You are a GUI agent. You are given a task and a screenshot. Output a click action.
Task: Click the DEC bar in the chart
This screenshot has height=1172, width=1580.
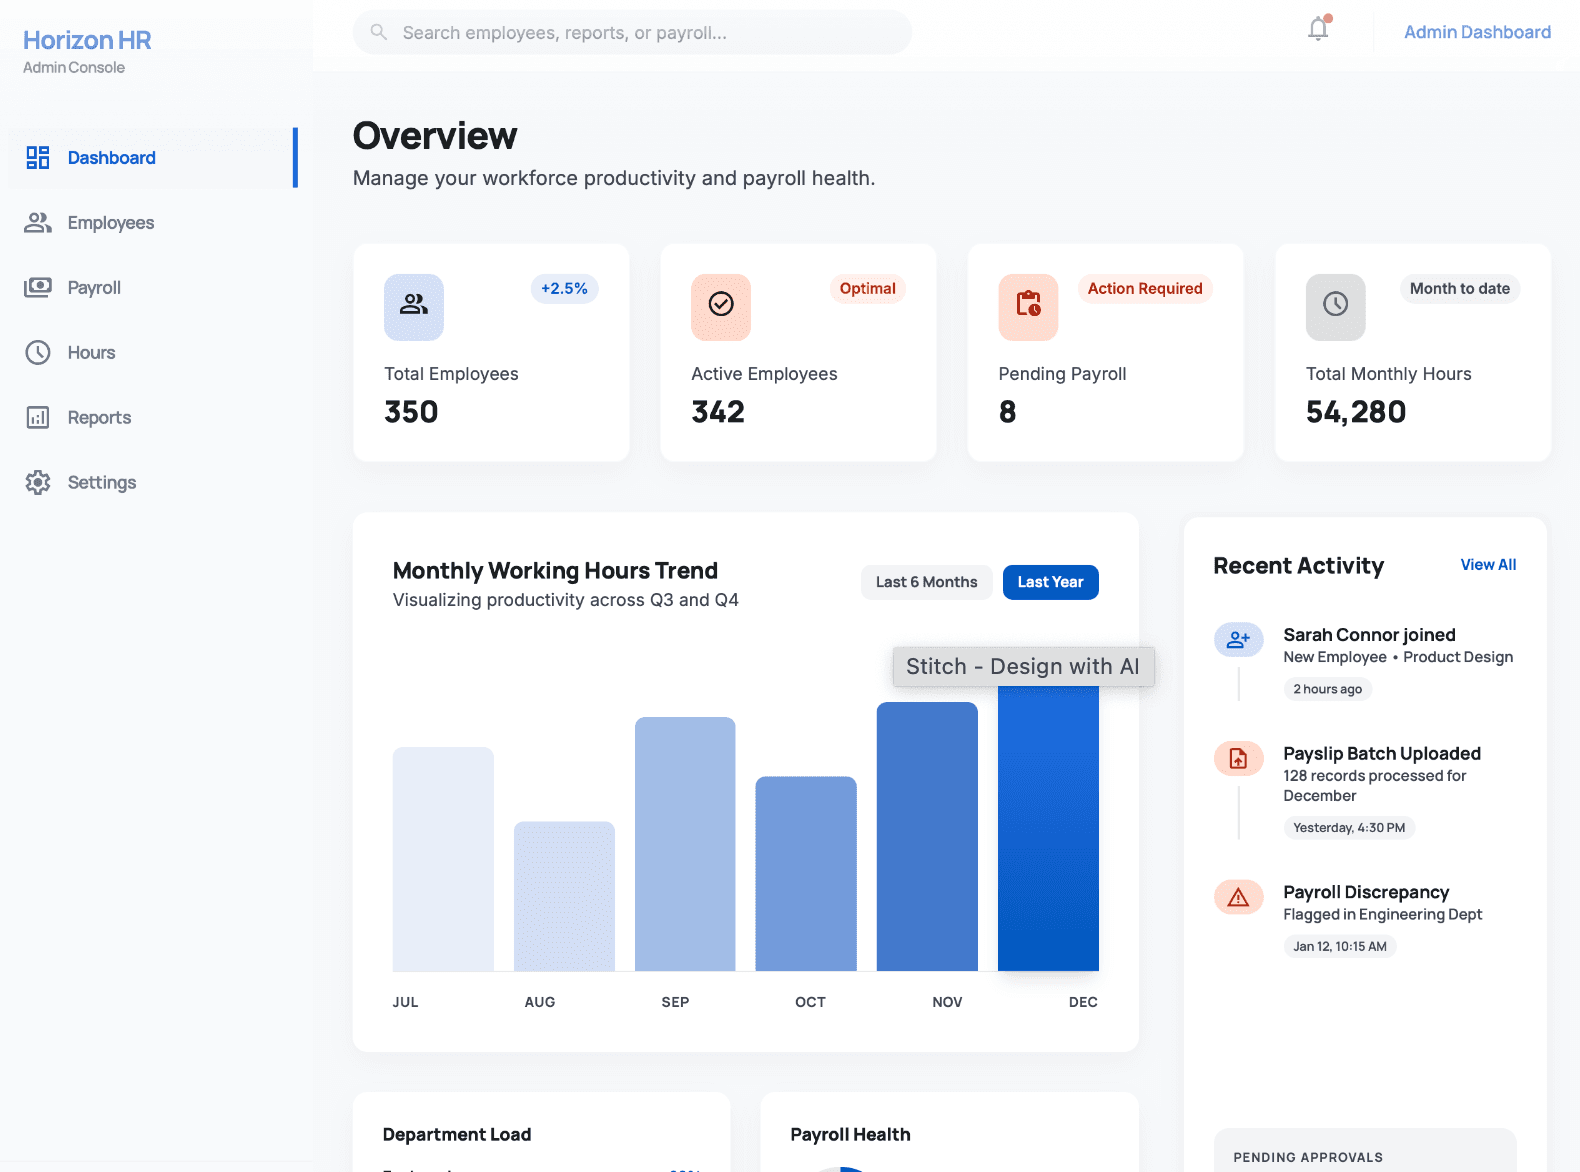[x=1048, y=829]
